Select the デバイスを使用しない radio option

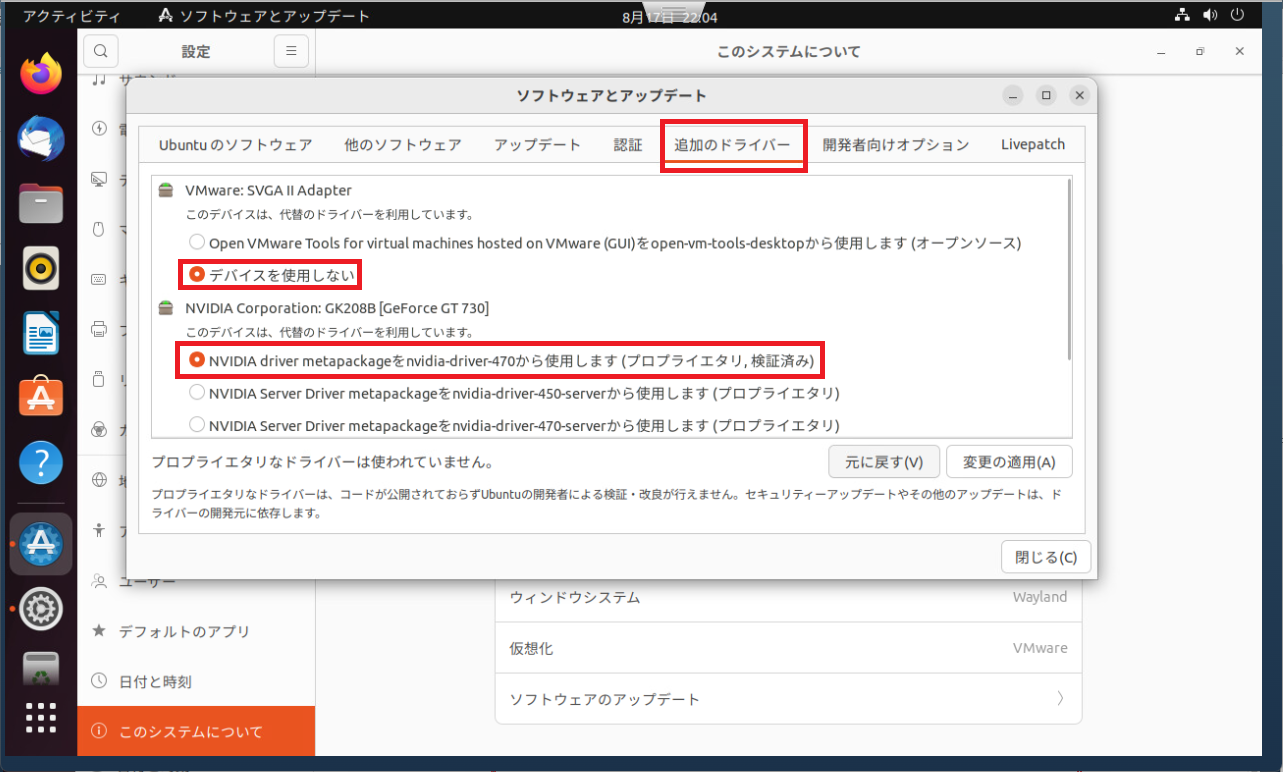(273, 273)
